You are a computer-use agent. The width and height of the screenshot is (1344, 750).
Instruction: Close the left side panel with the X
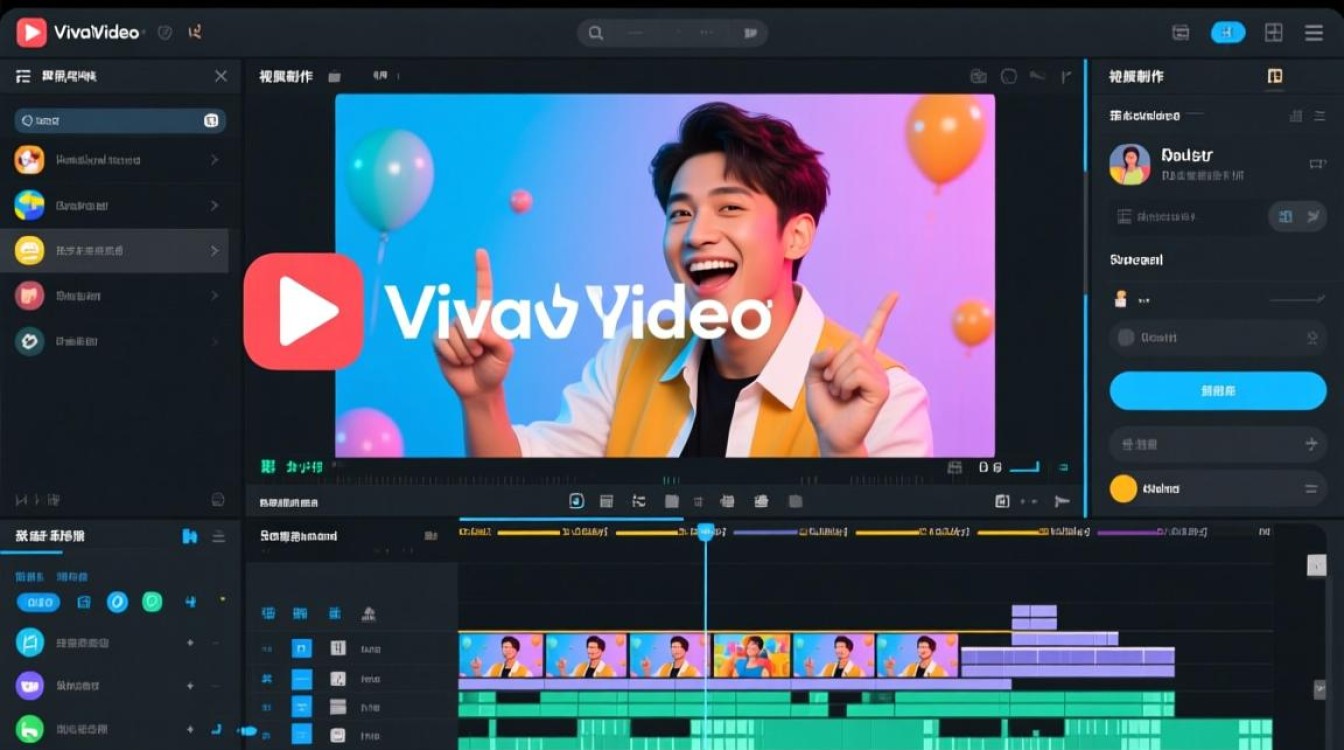(221, 76)
